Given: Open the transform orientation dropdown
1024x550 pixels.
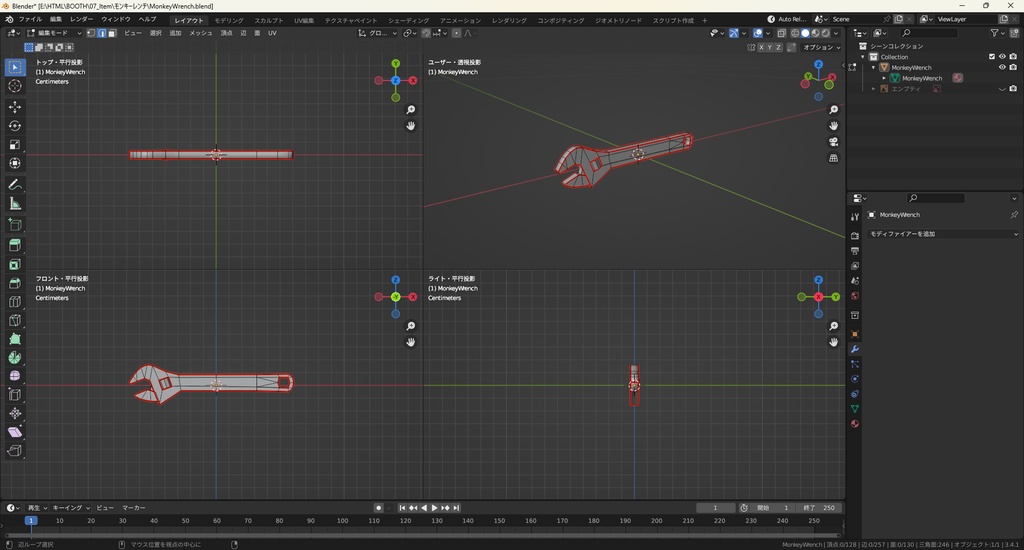Looking at the screenshot, I should click(x=377, y=33).
